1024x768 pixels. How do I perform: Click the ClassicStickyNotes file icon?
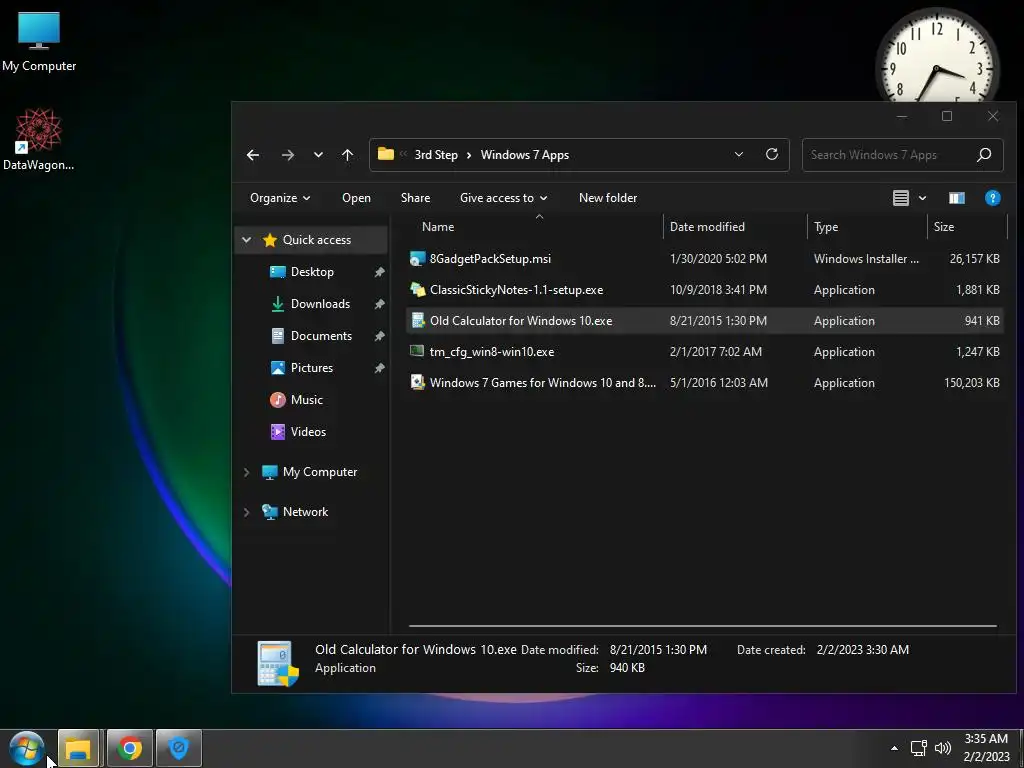pyautogui.click(x=417, y=289)
